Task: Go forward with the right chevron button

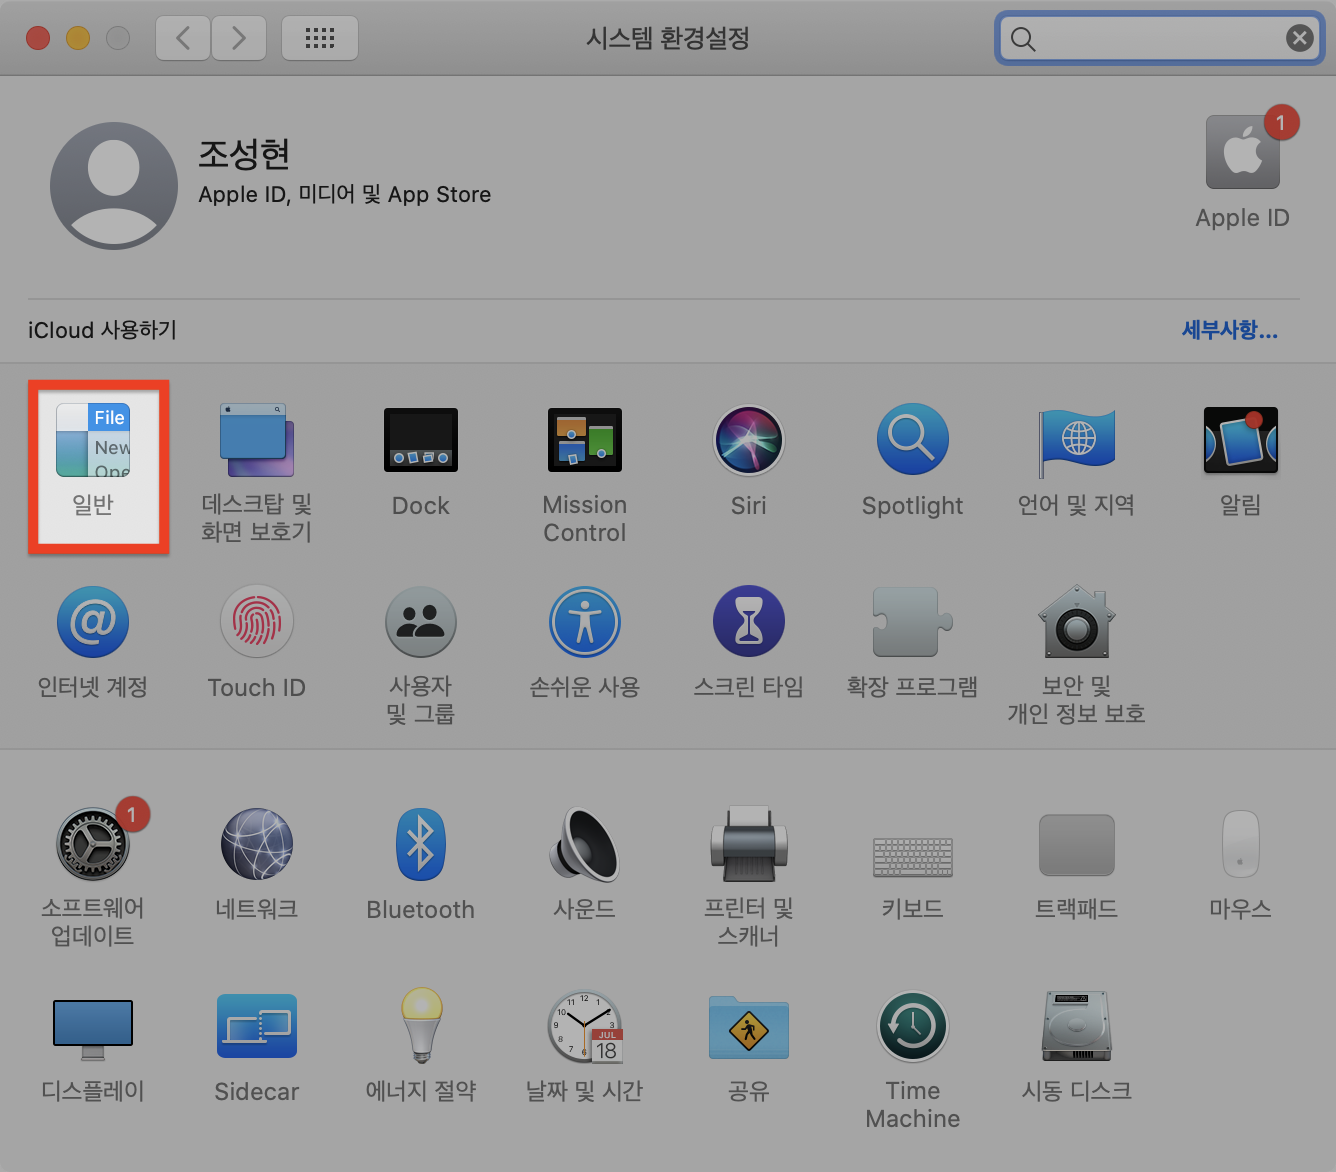Action: pos(239,38)
